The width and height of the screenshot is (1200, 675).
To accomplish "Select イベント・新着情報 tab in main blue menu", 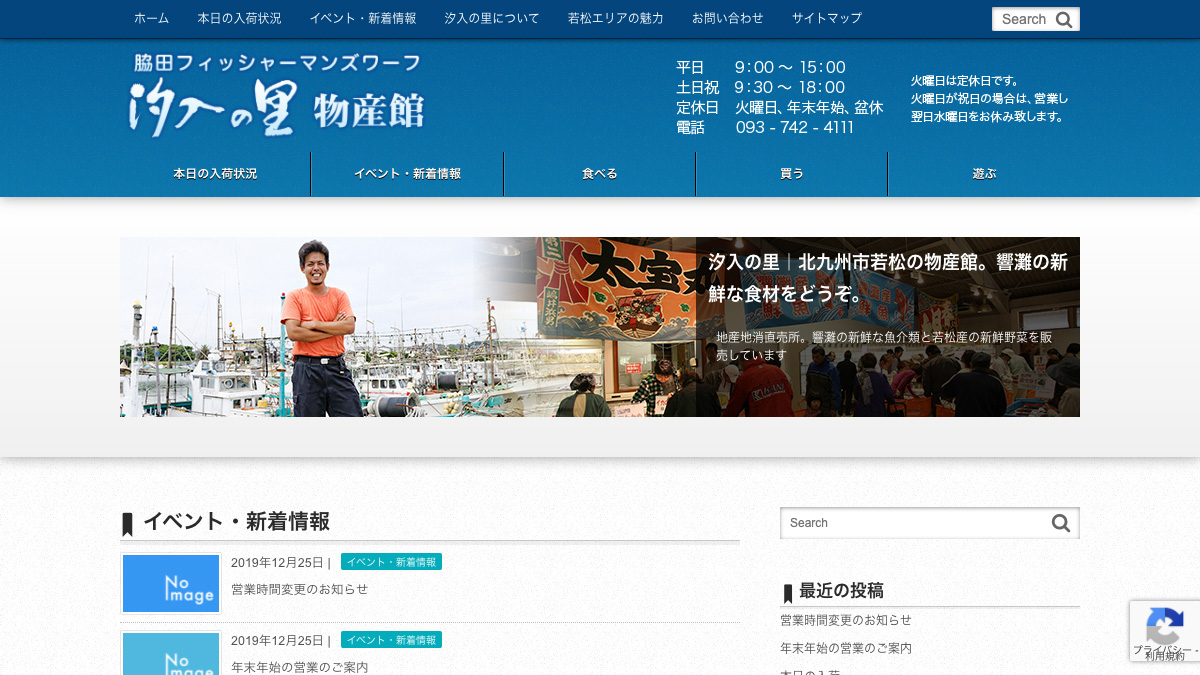I will (x=407, y=174).
